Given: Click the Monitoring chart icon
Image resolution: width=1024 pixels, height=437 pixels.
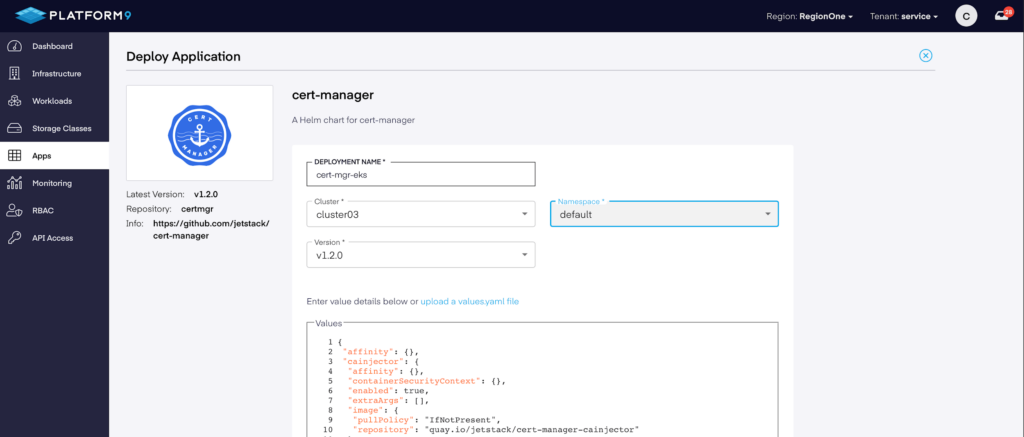Looking at the screenshot, I should tap(14, 183).
